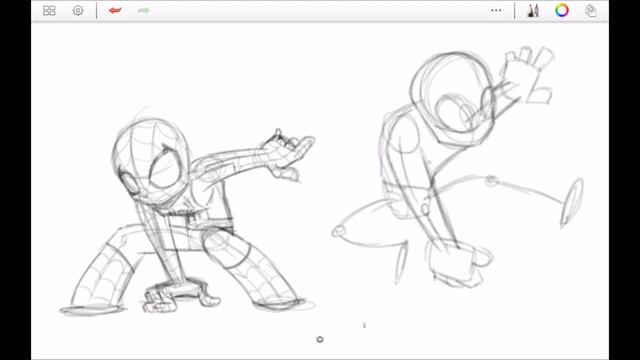Open the layers panel icon
The width and height of the screenshot is (640, 360).
(591, 11)
